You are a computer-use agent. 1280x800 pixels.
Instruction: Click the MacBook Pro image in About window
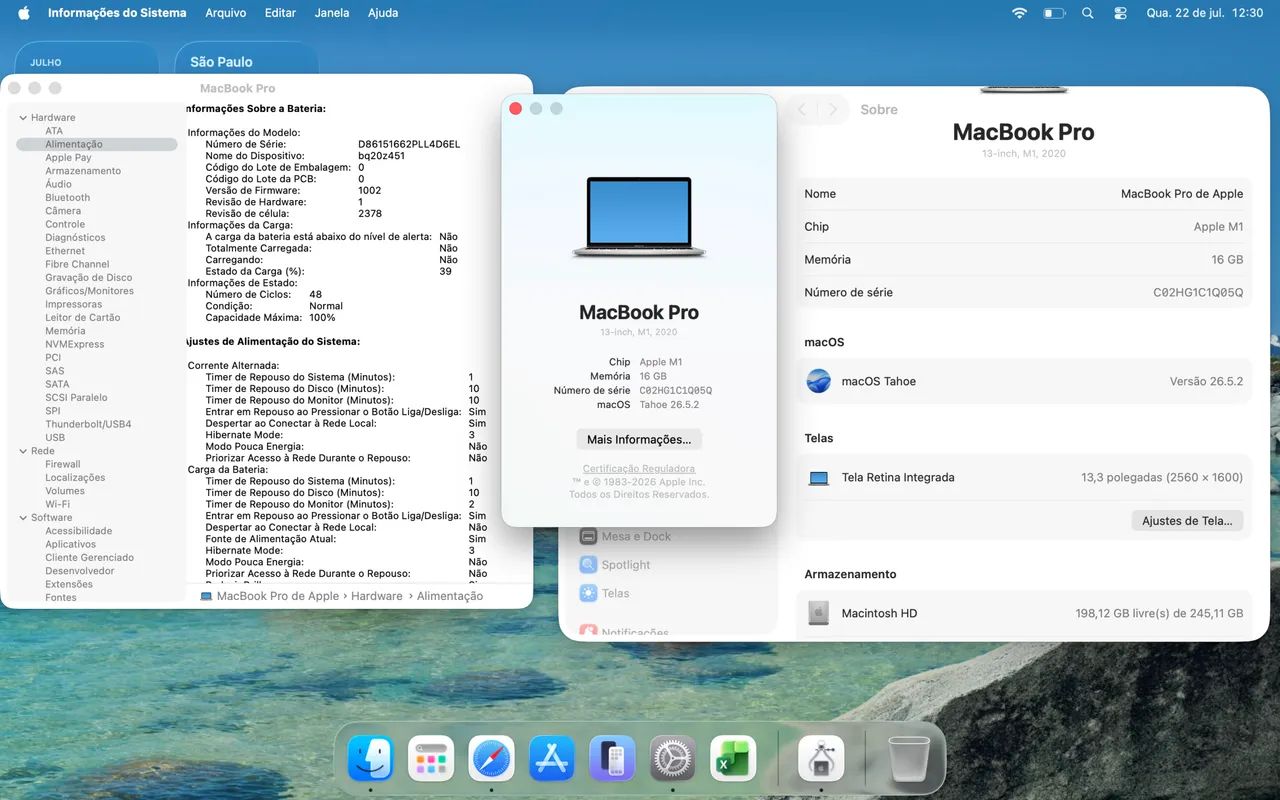click(x=639, y=218)
